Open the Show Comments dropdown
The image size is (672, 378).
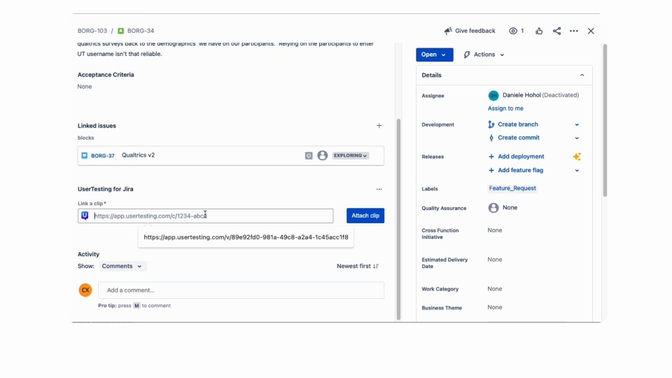point(122,266)
